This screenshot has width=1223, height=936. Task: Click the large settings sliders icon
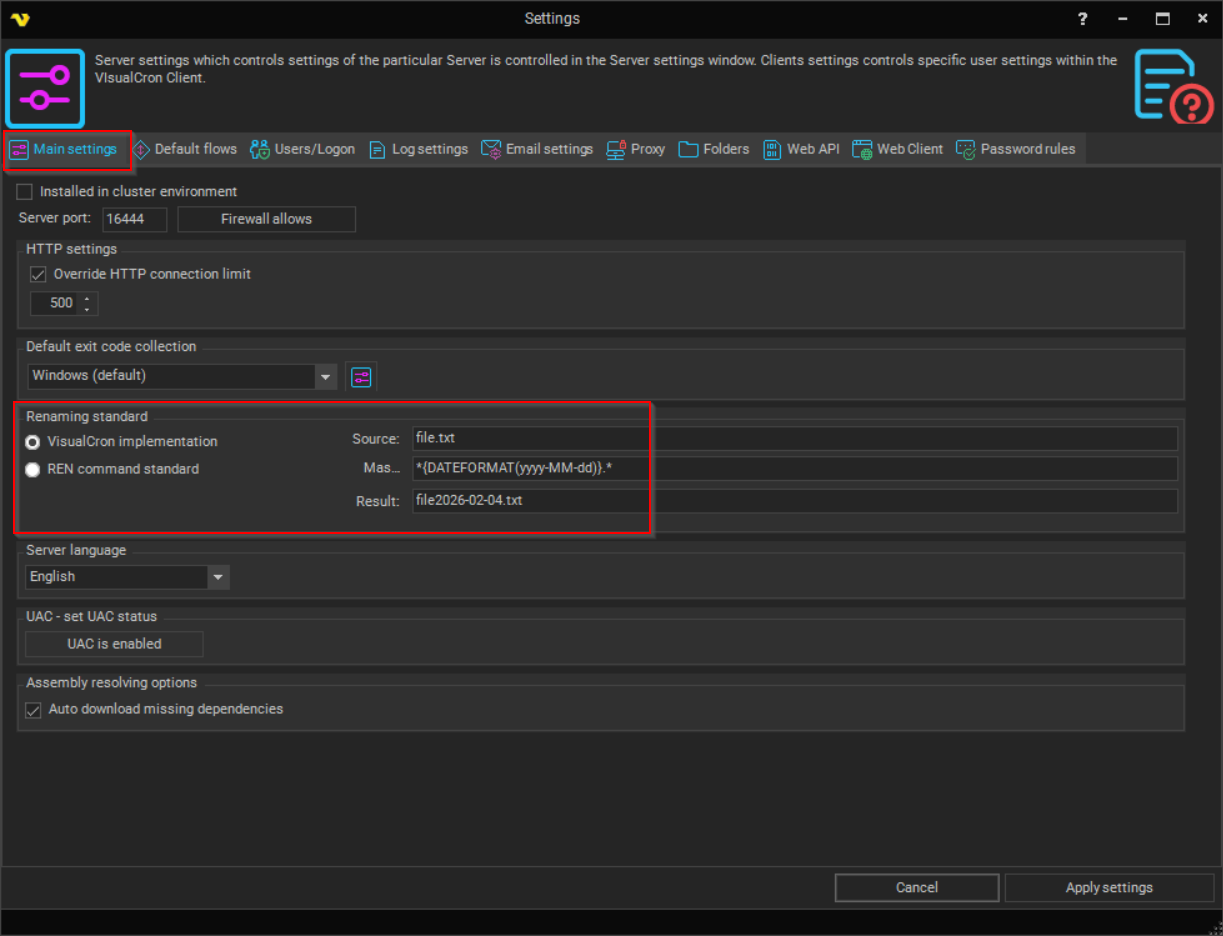coord(45,88)
